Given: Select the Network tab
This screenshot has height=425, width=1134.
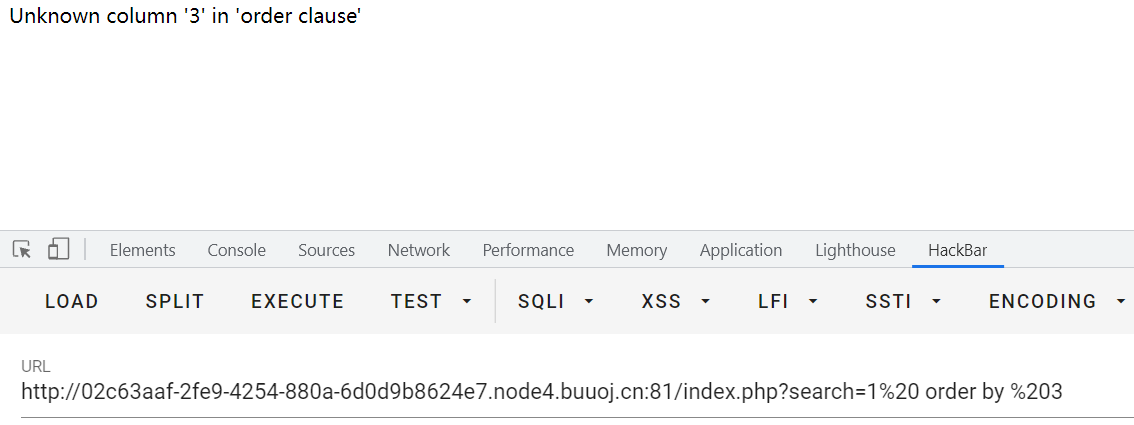Looking at the screenshot, I should tap(418, 250).
